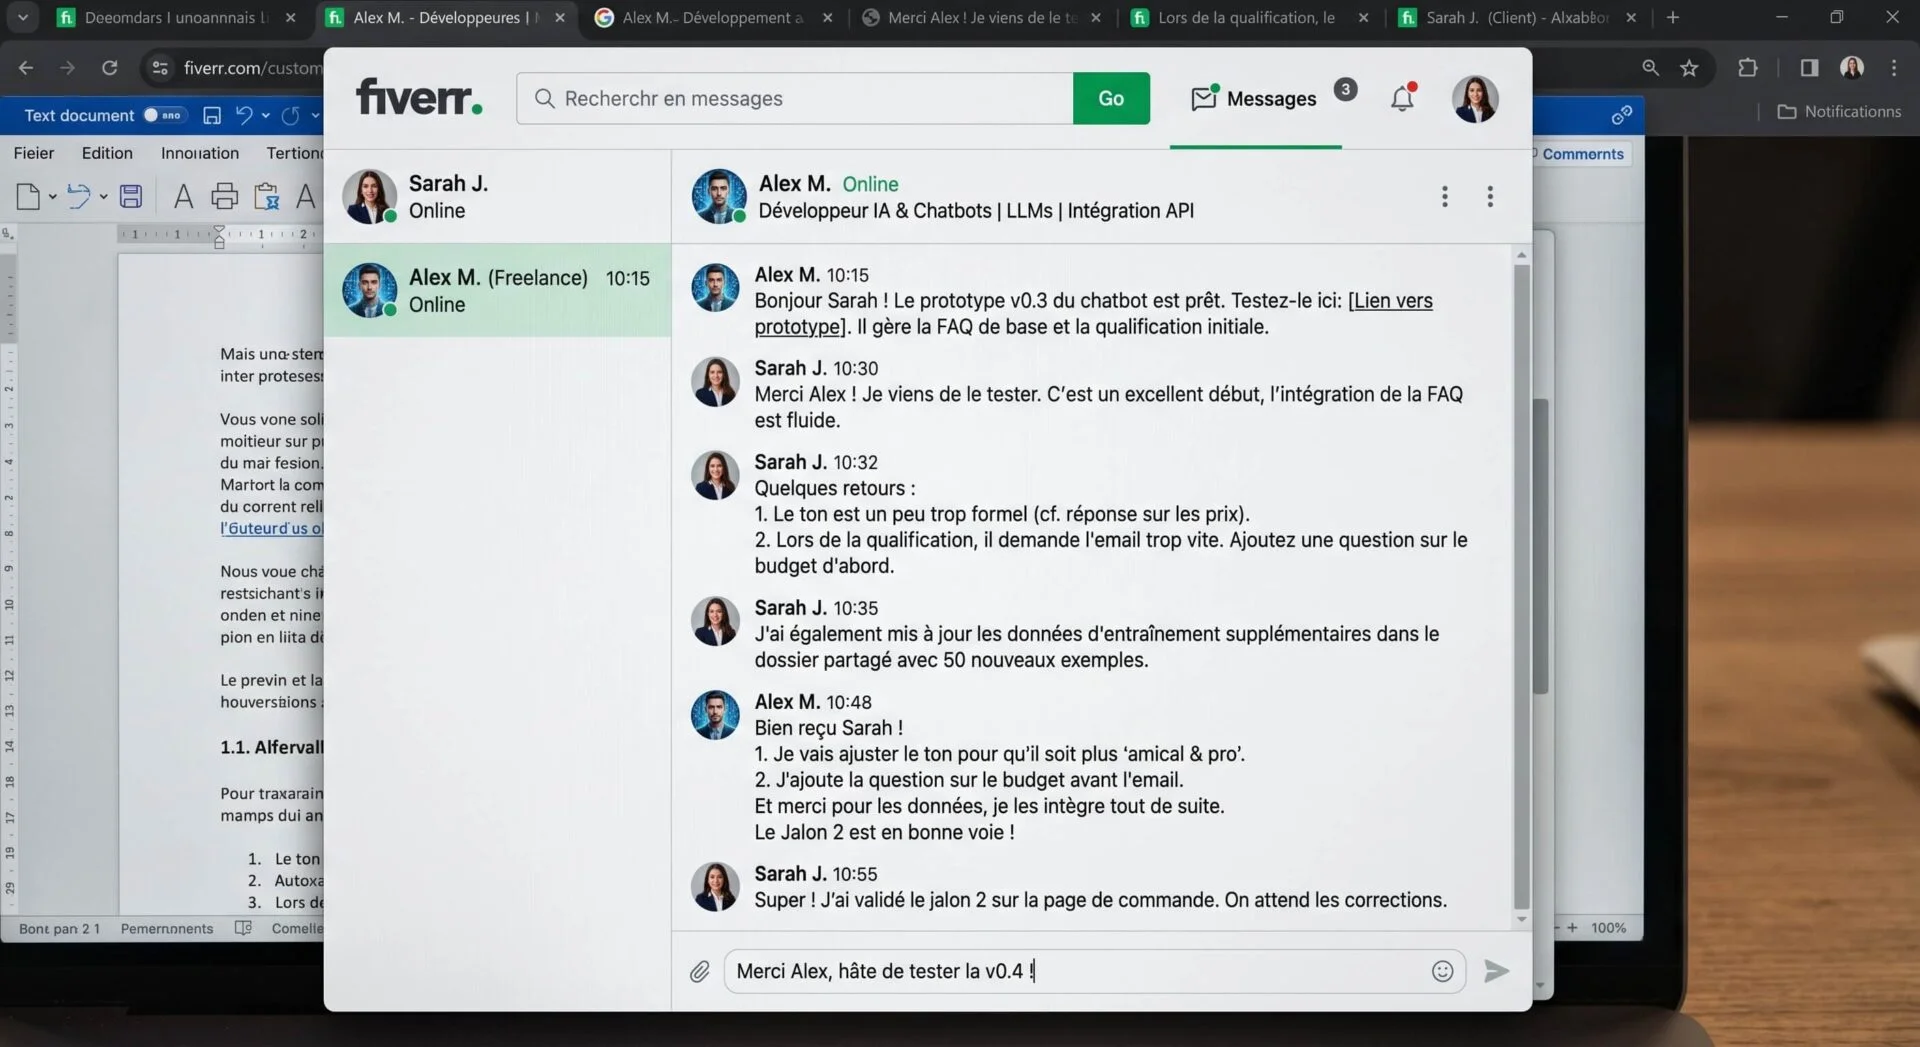Click the '100%' zoom value in status bar
Viewport: 1920px width, 1047px height.
(1608, 928)
